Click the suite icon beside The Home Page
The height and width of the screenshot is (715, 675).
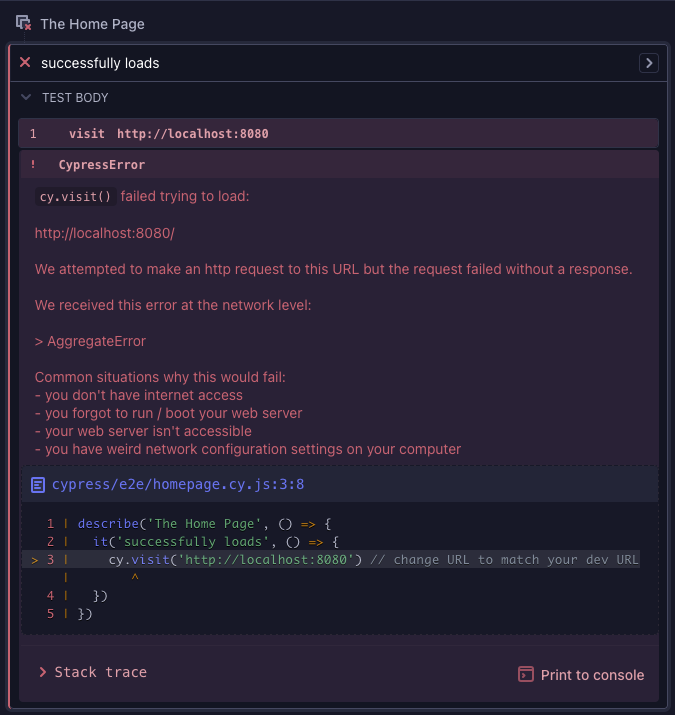[23, 23]
